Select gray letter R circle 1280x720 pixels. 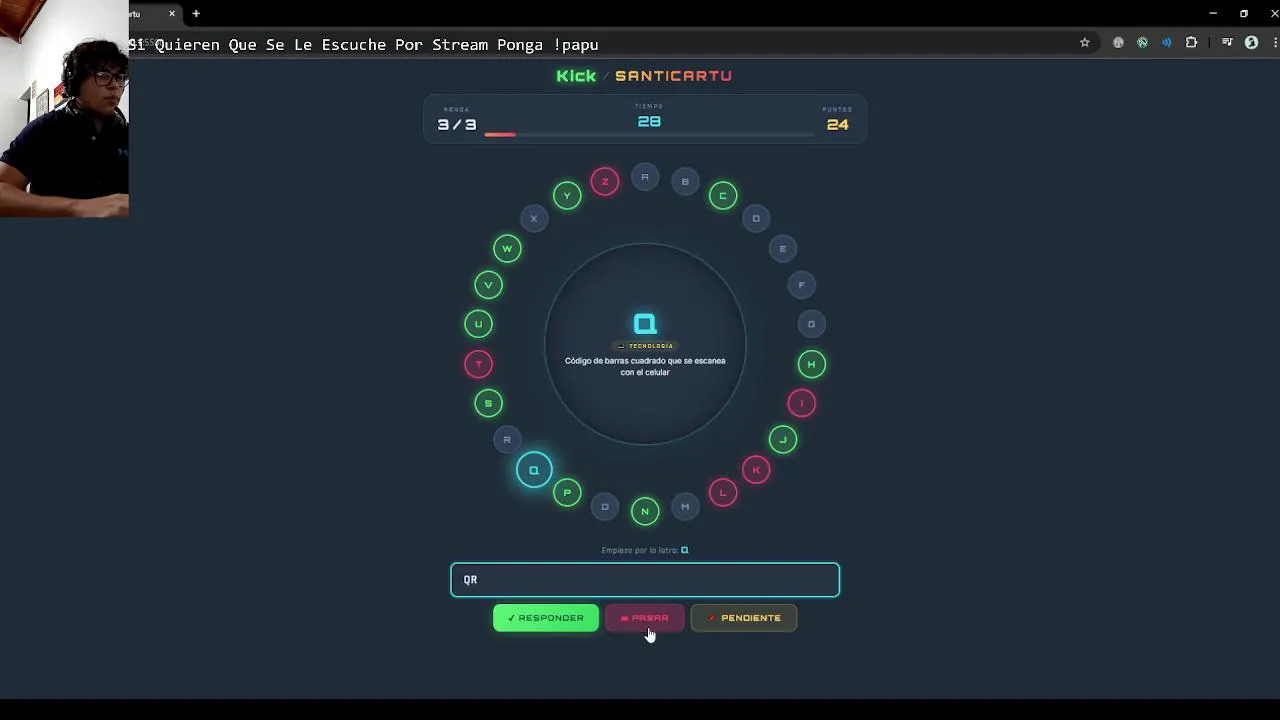point(507,439)
